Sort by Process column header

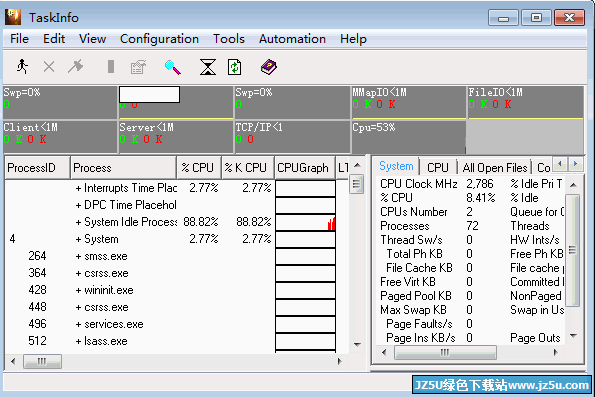click(x=123, y=168)
